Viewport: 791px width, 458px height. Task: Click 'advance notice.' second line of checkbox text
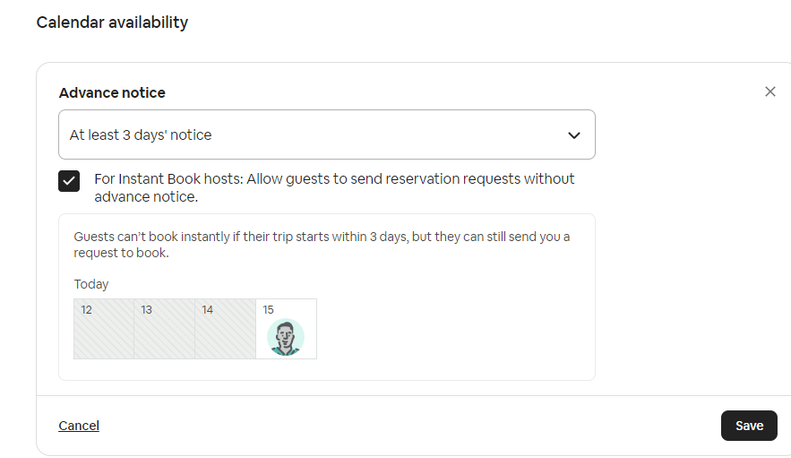click(146, 197)
